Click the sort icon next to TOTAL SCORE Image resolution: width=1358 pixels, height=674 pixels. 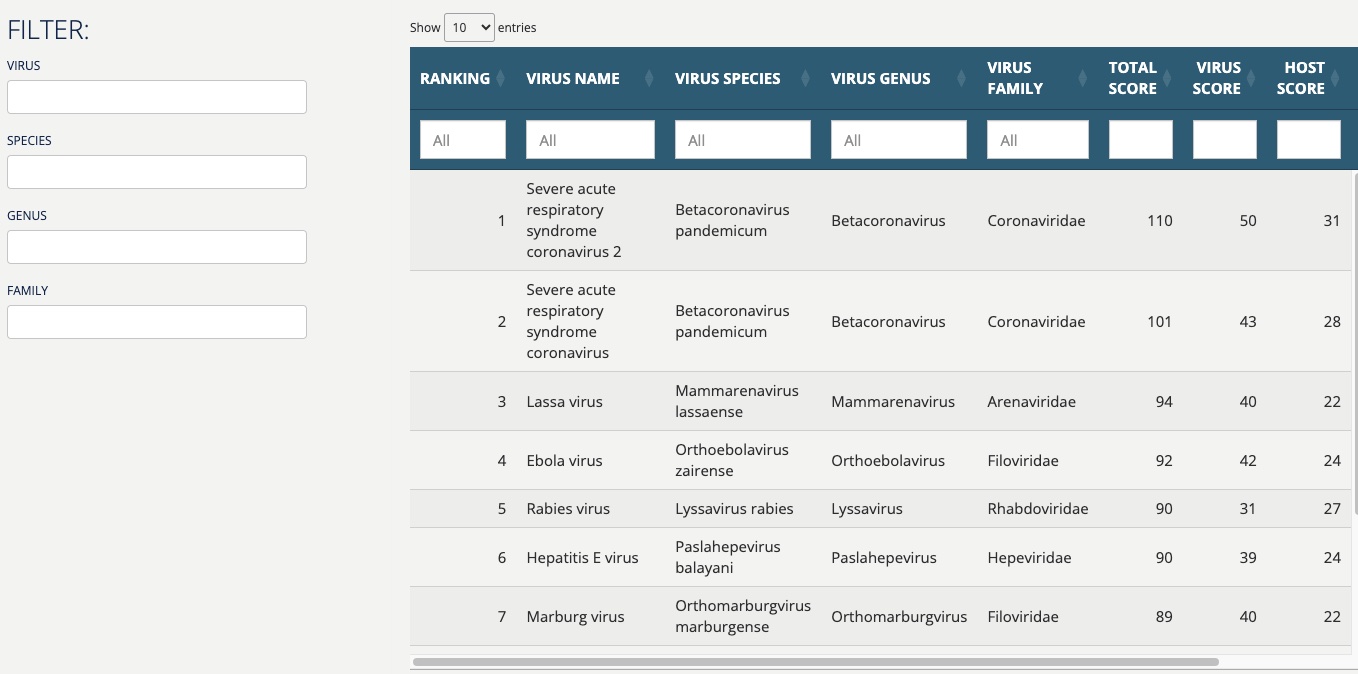point(1166,77)
